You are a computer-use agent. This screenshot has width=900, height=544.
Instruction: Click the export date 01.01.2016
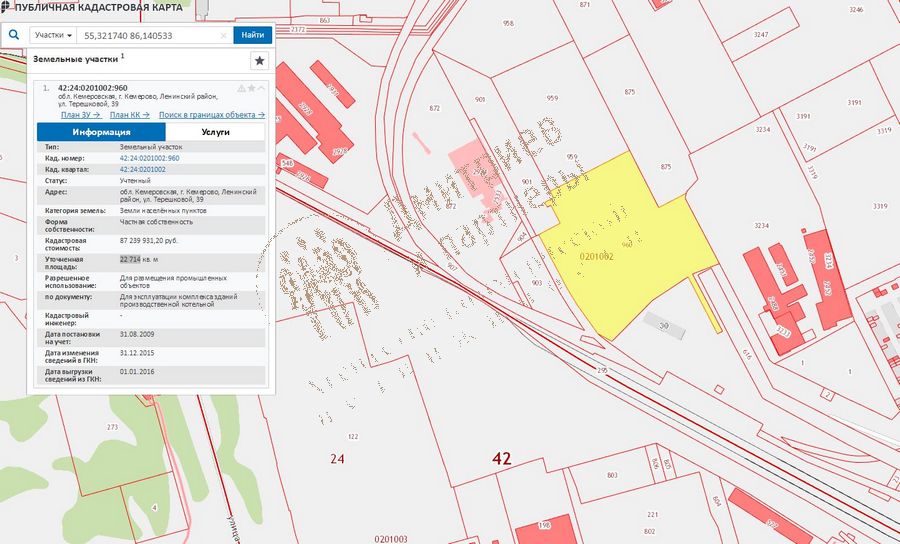137,372
